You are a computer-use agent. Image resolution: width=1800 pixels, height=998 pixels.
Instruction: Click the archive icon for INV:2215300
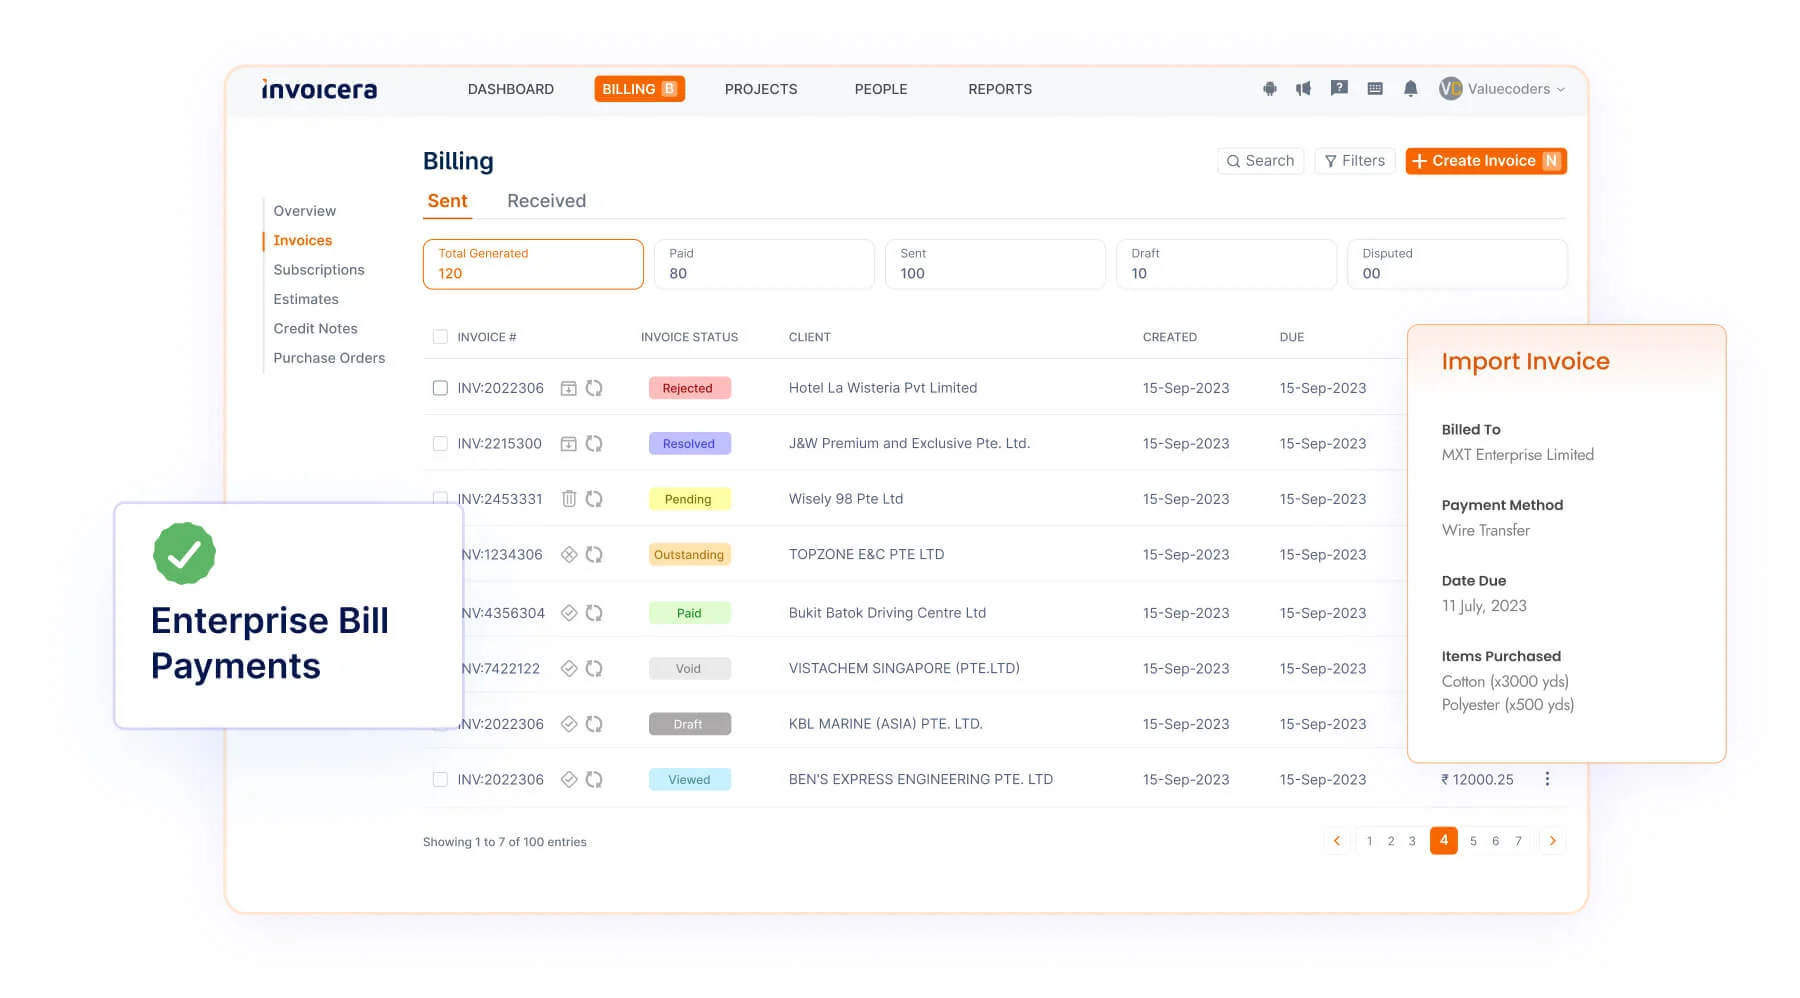pyautogui.click(x=568, y=443)
